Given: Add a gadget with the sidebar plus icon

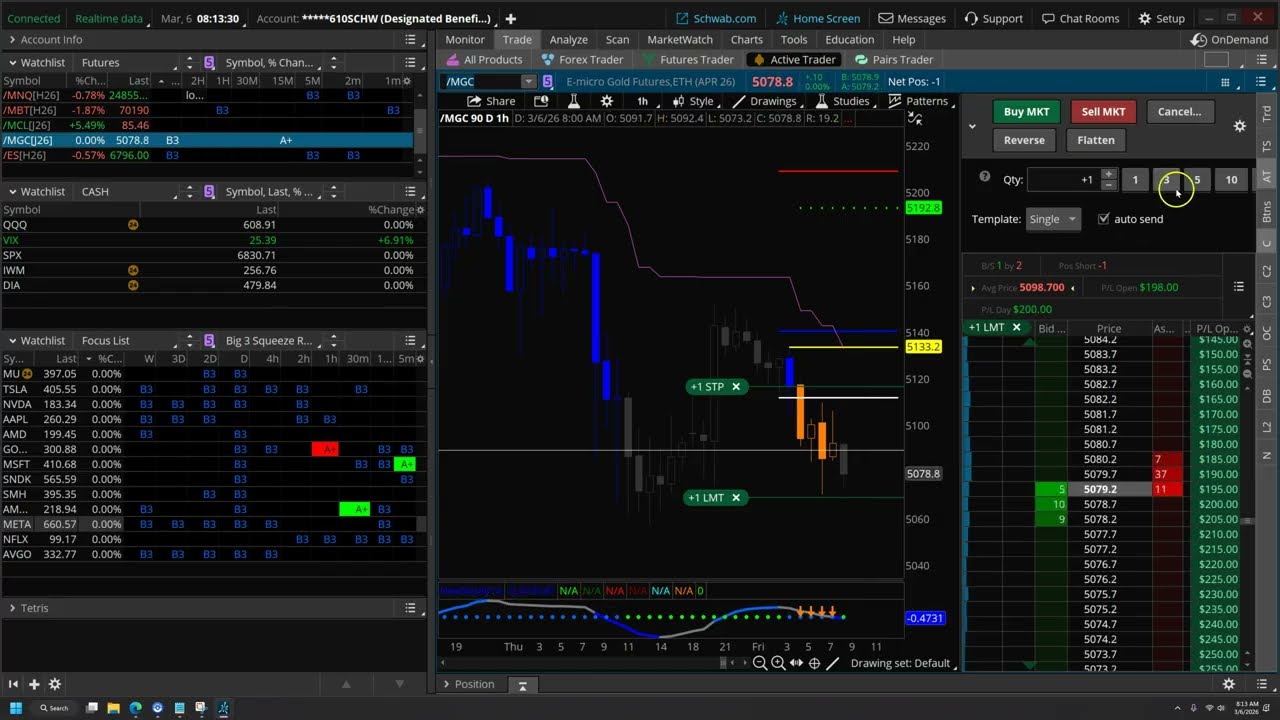Looking at the screenshot, I should click(34, 684).
